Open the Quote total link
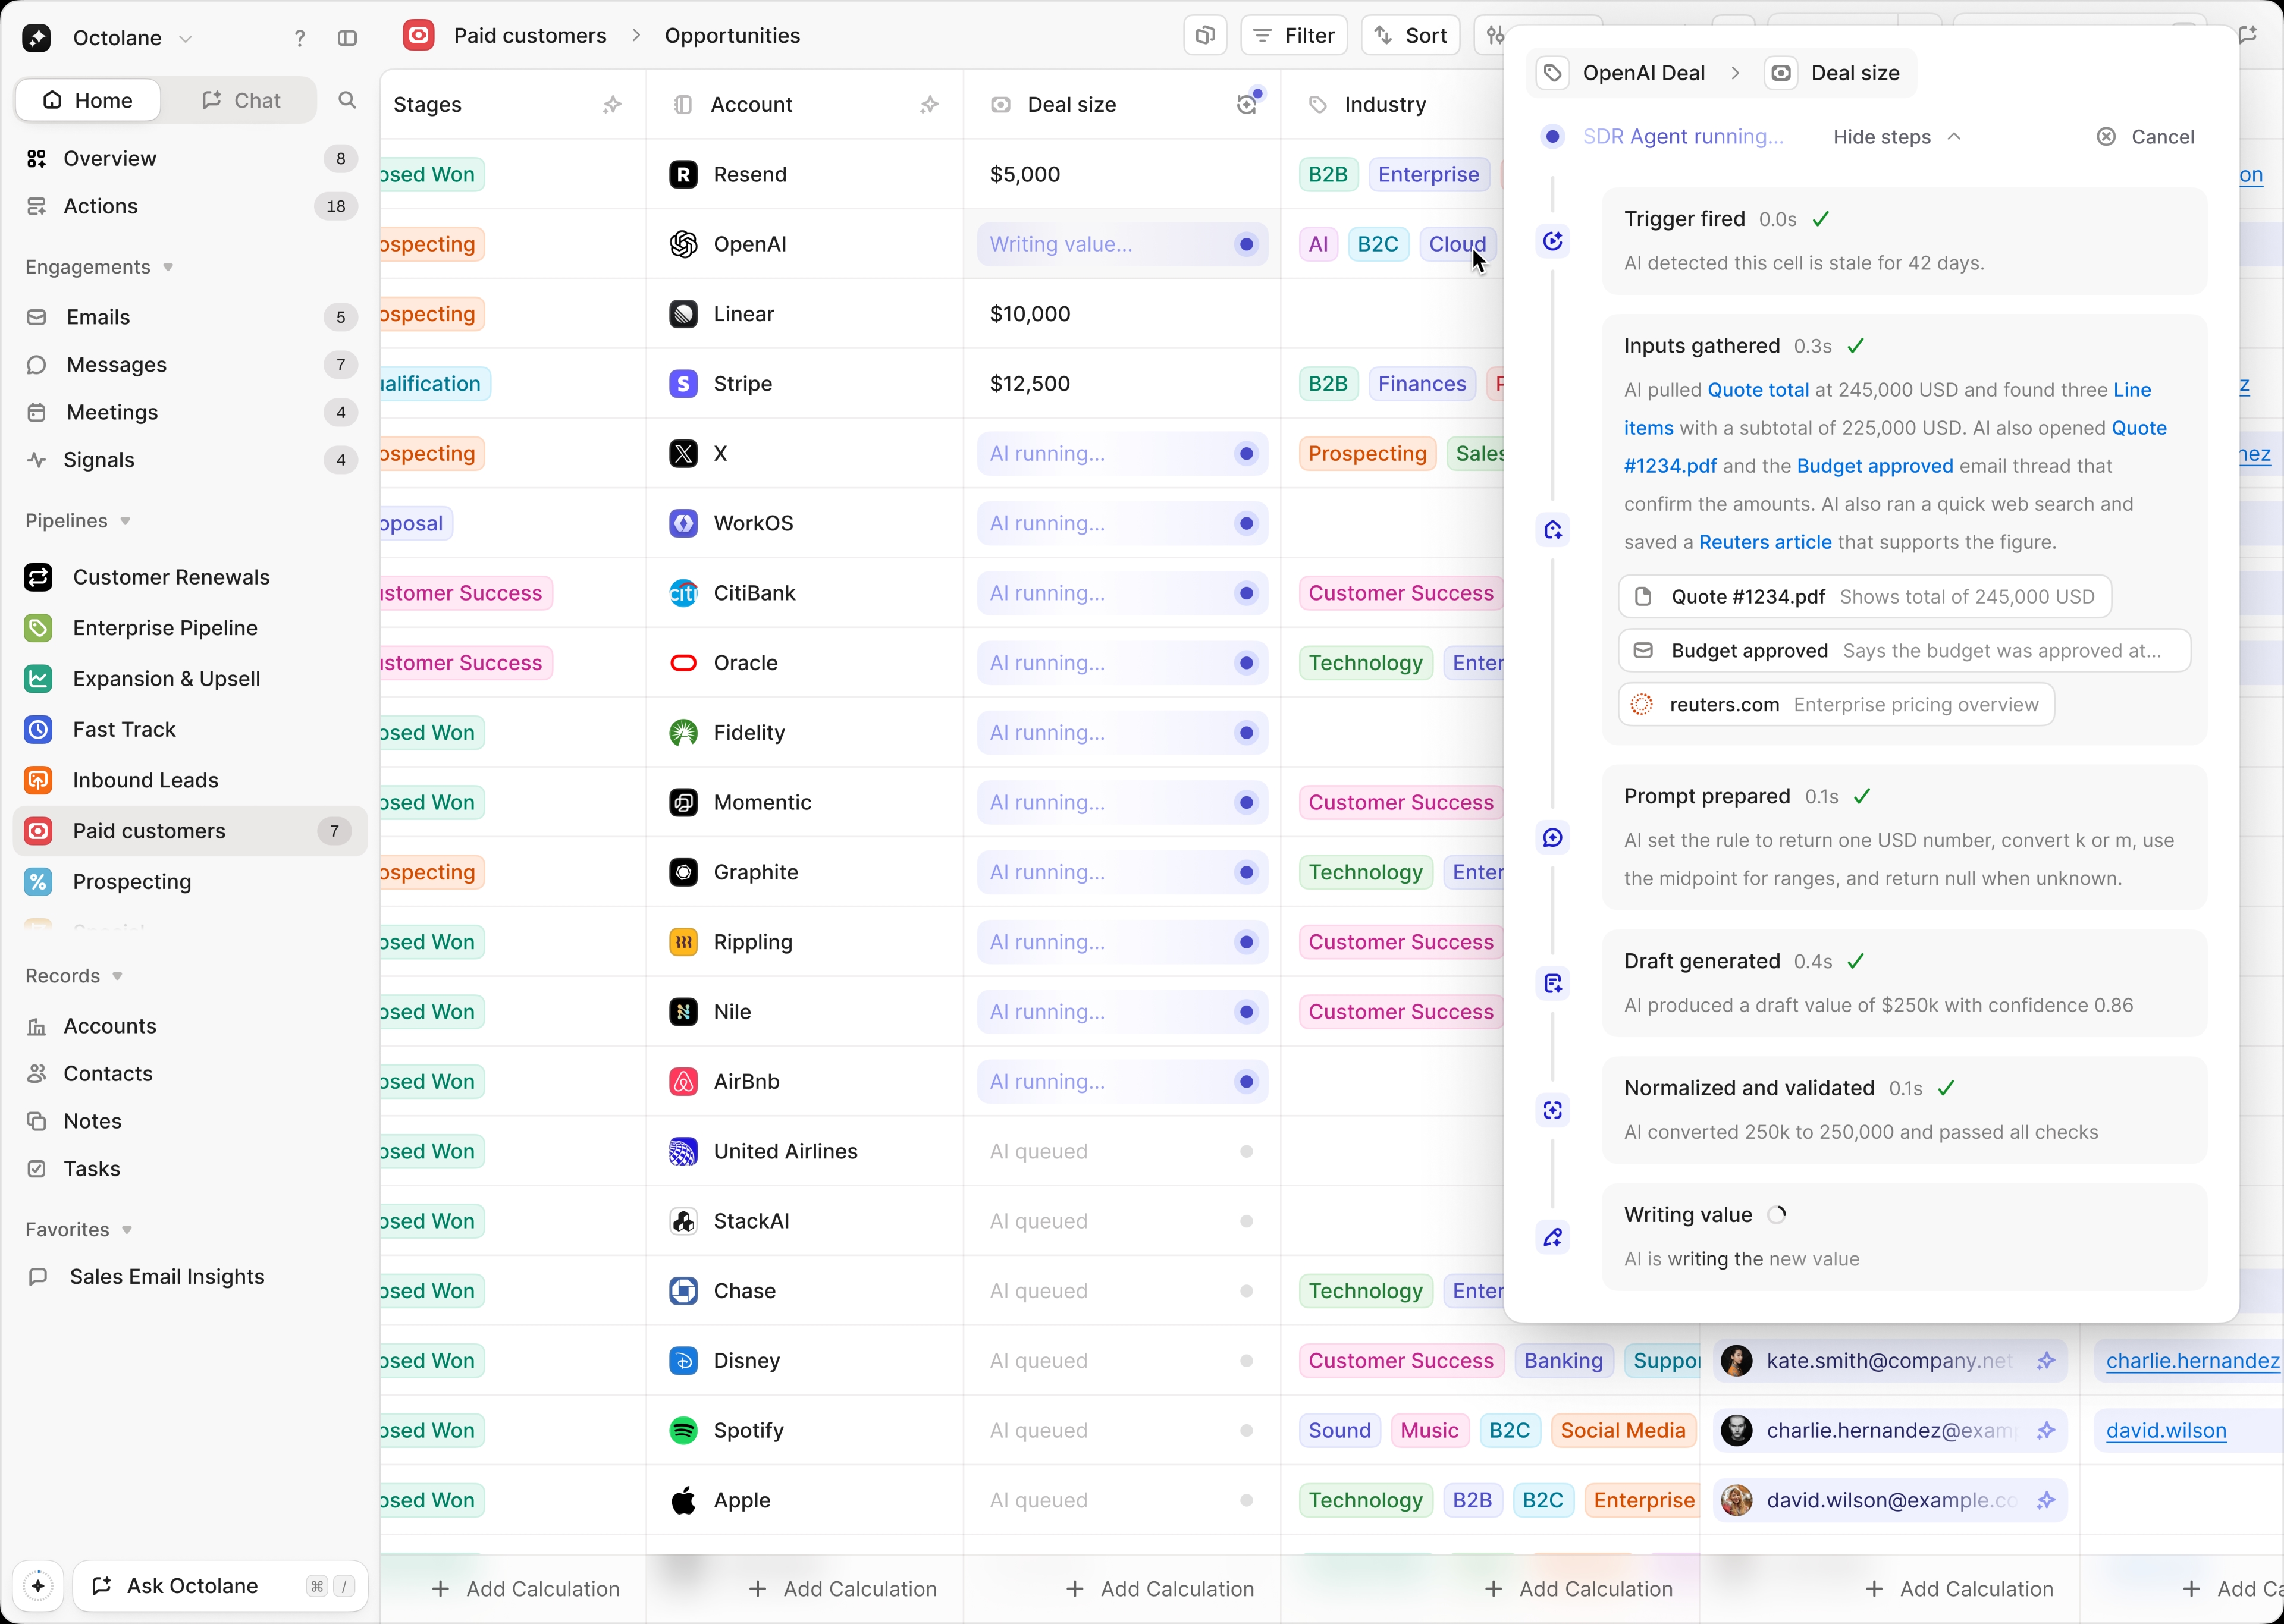The width and height of the screenshot is (2284, 1624). click(x=1758, y=390)
